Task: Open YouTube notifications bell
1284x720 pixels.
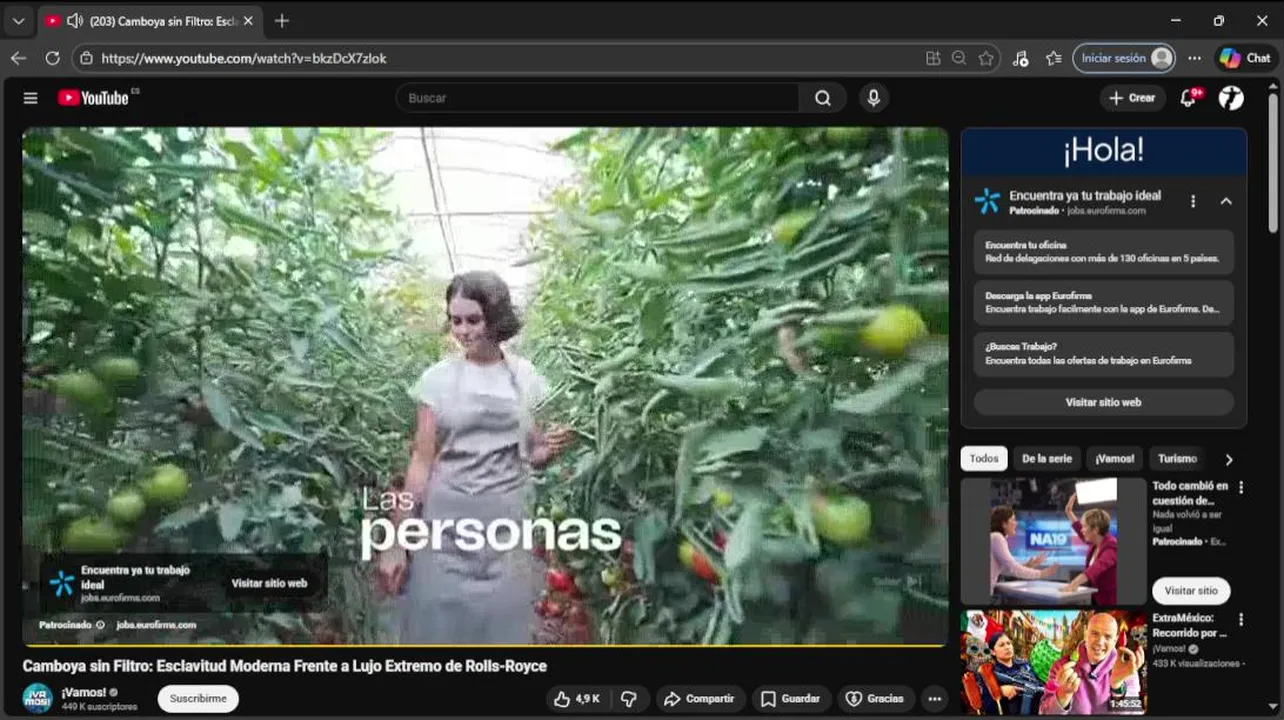Action: 1188,98
